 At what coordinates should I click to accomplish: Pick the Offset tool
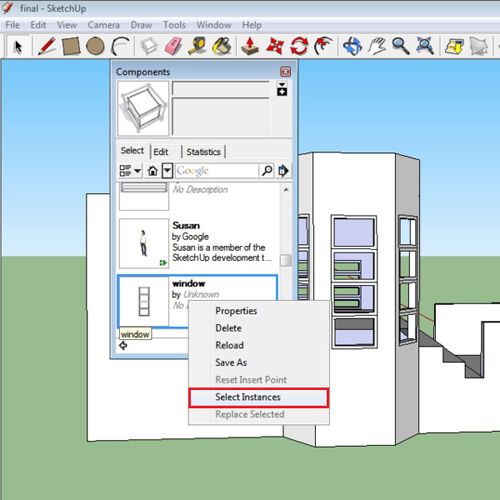(323, 46)
